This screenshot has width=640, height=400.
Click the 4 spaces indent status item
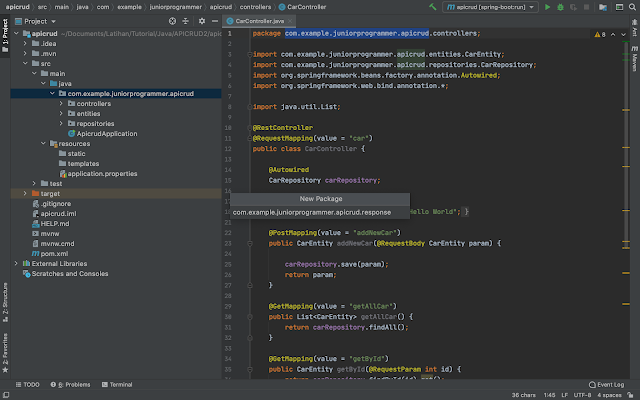pos(609,395)
